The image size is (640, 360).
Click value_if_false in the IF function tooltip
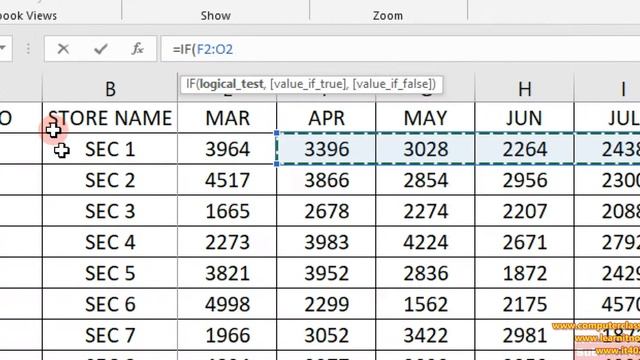(392, 84)
